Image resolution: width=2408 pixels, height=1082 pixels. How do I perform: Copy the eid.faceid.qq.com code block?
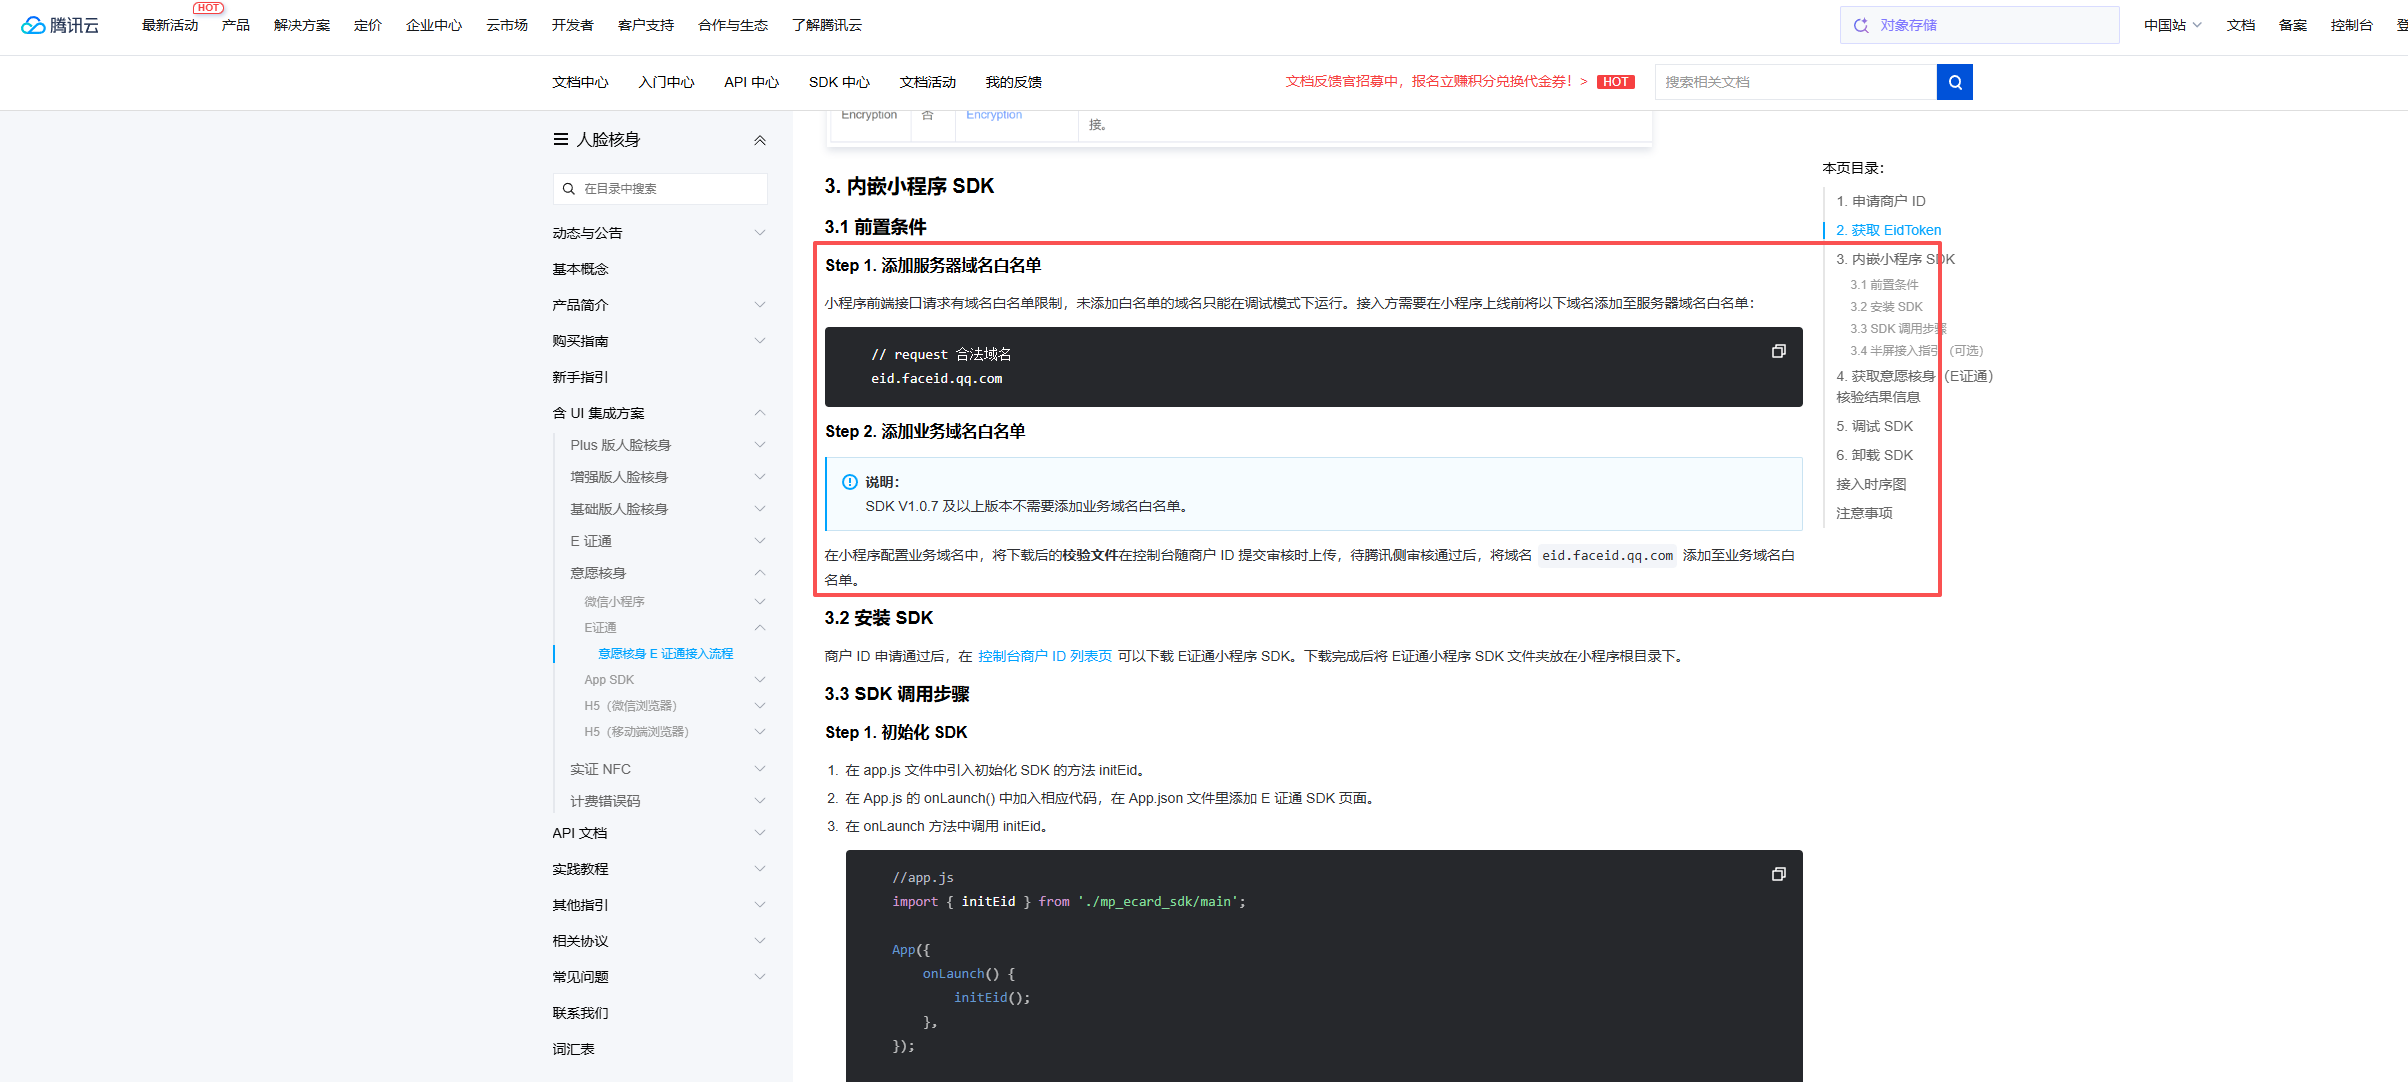1778,351
